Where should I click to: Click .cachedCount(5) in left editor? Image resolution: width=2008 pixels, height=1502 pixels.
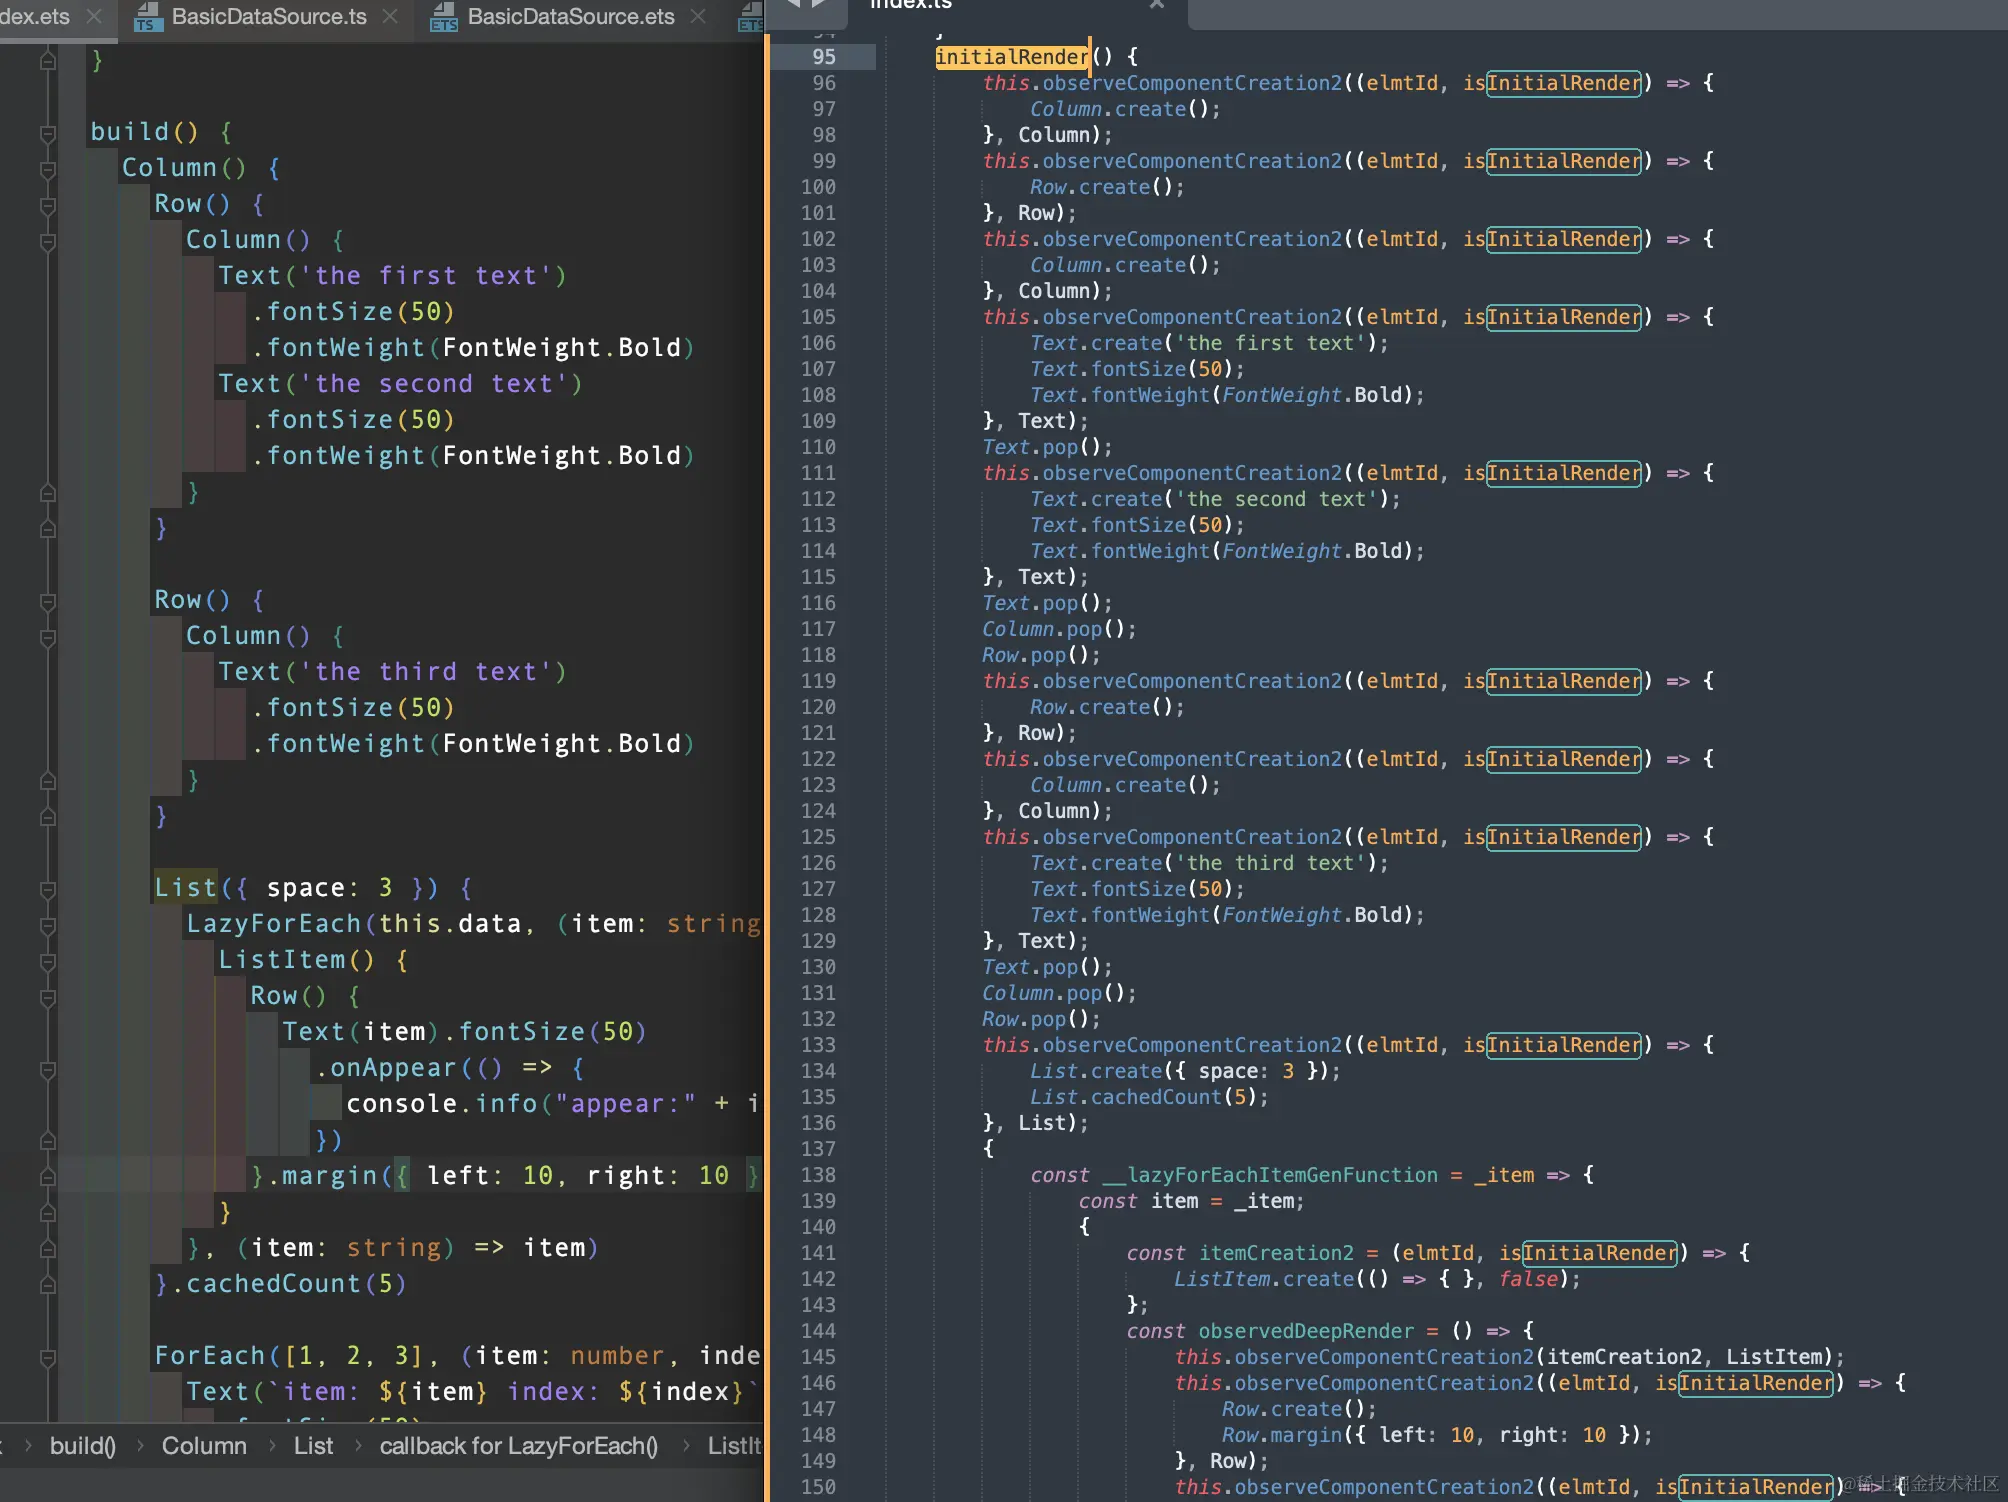288,1284
